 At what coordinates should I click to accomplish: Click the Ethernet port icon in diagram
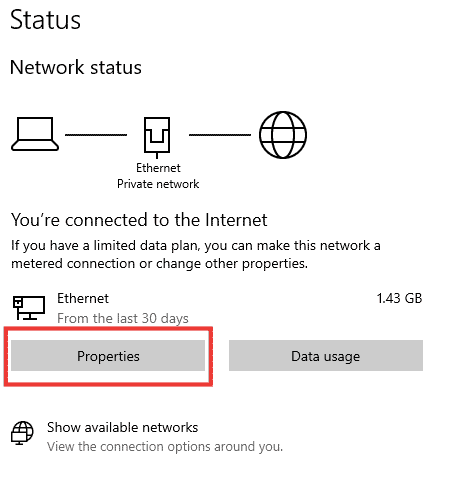pyautogui.click(x=157, y=137)
